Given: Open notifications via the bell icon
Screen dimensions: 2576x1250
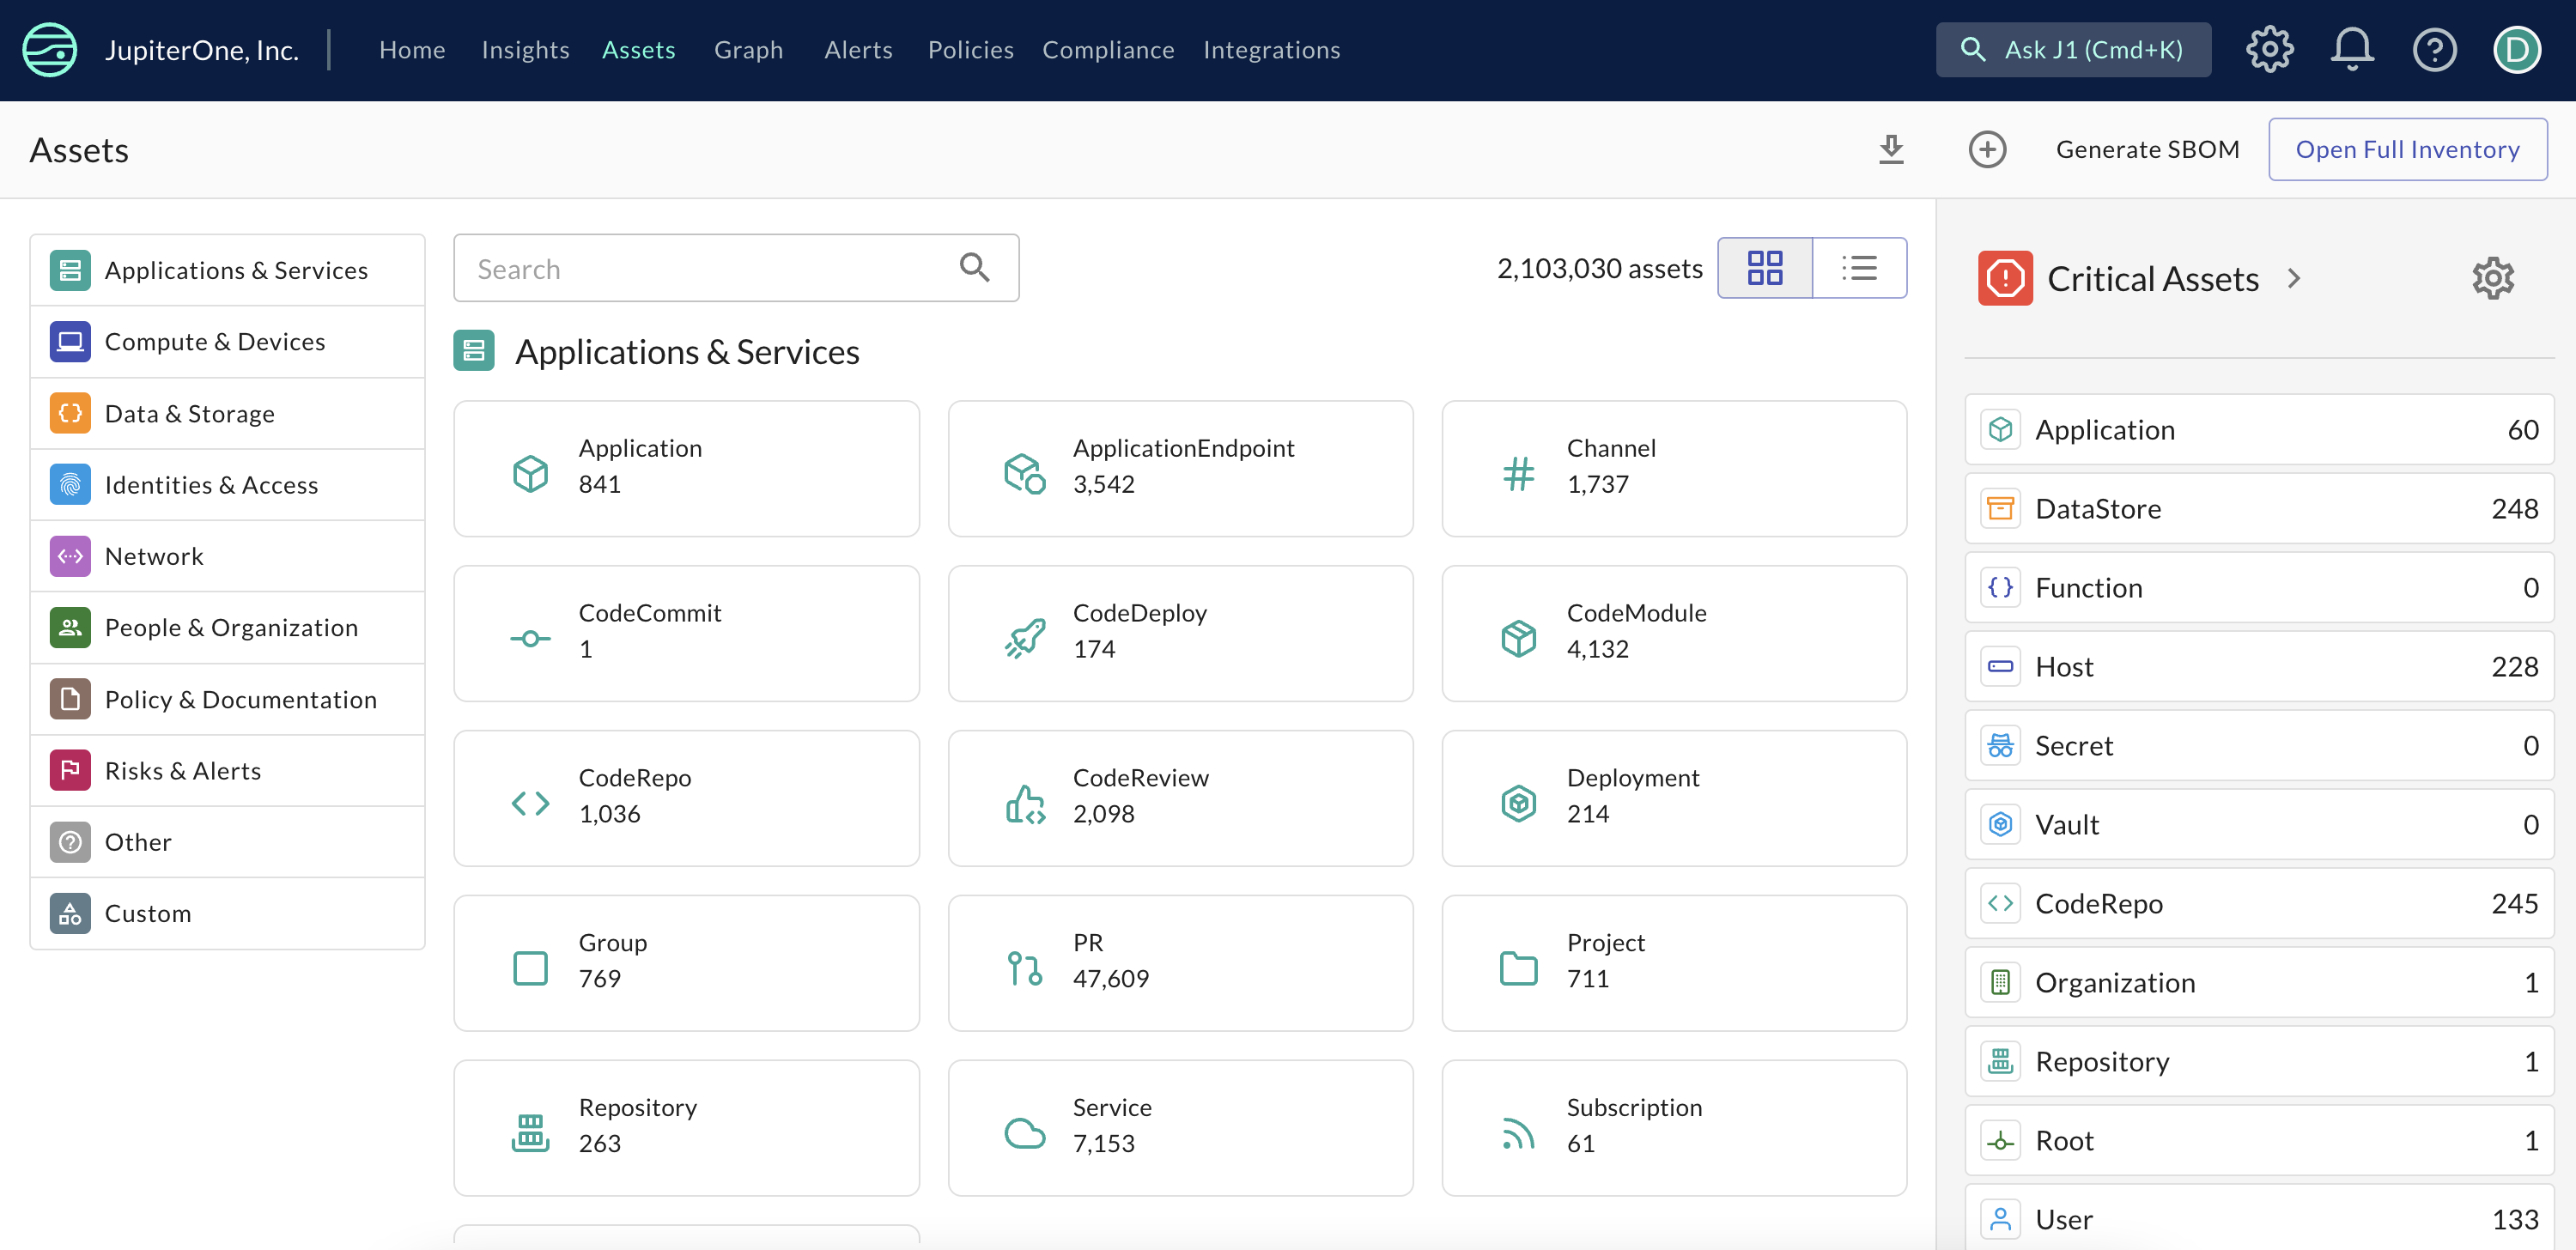Looking at the screenshot, I should 2351,48.
